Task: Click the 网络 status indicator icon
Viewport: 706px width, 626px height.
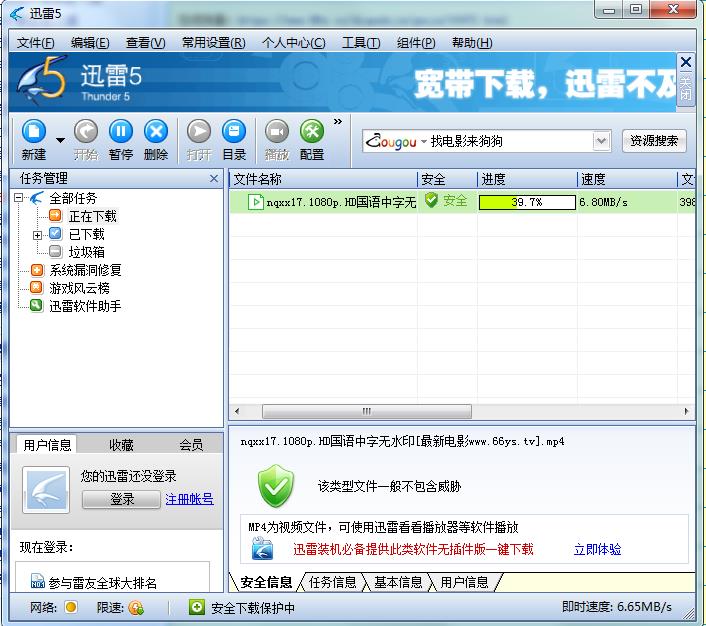Action: pos(70,608)
